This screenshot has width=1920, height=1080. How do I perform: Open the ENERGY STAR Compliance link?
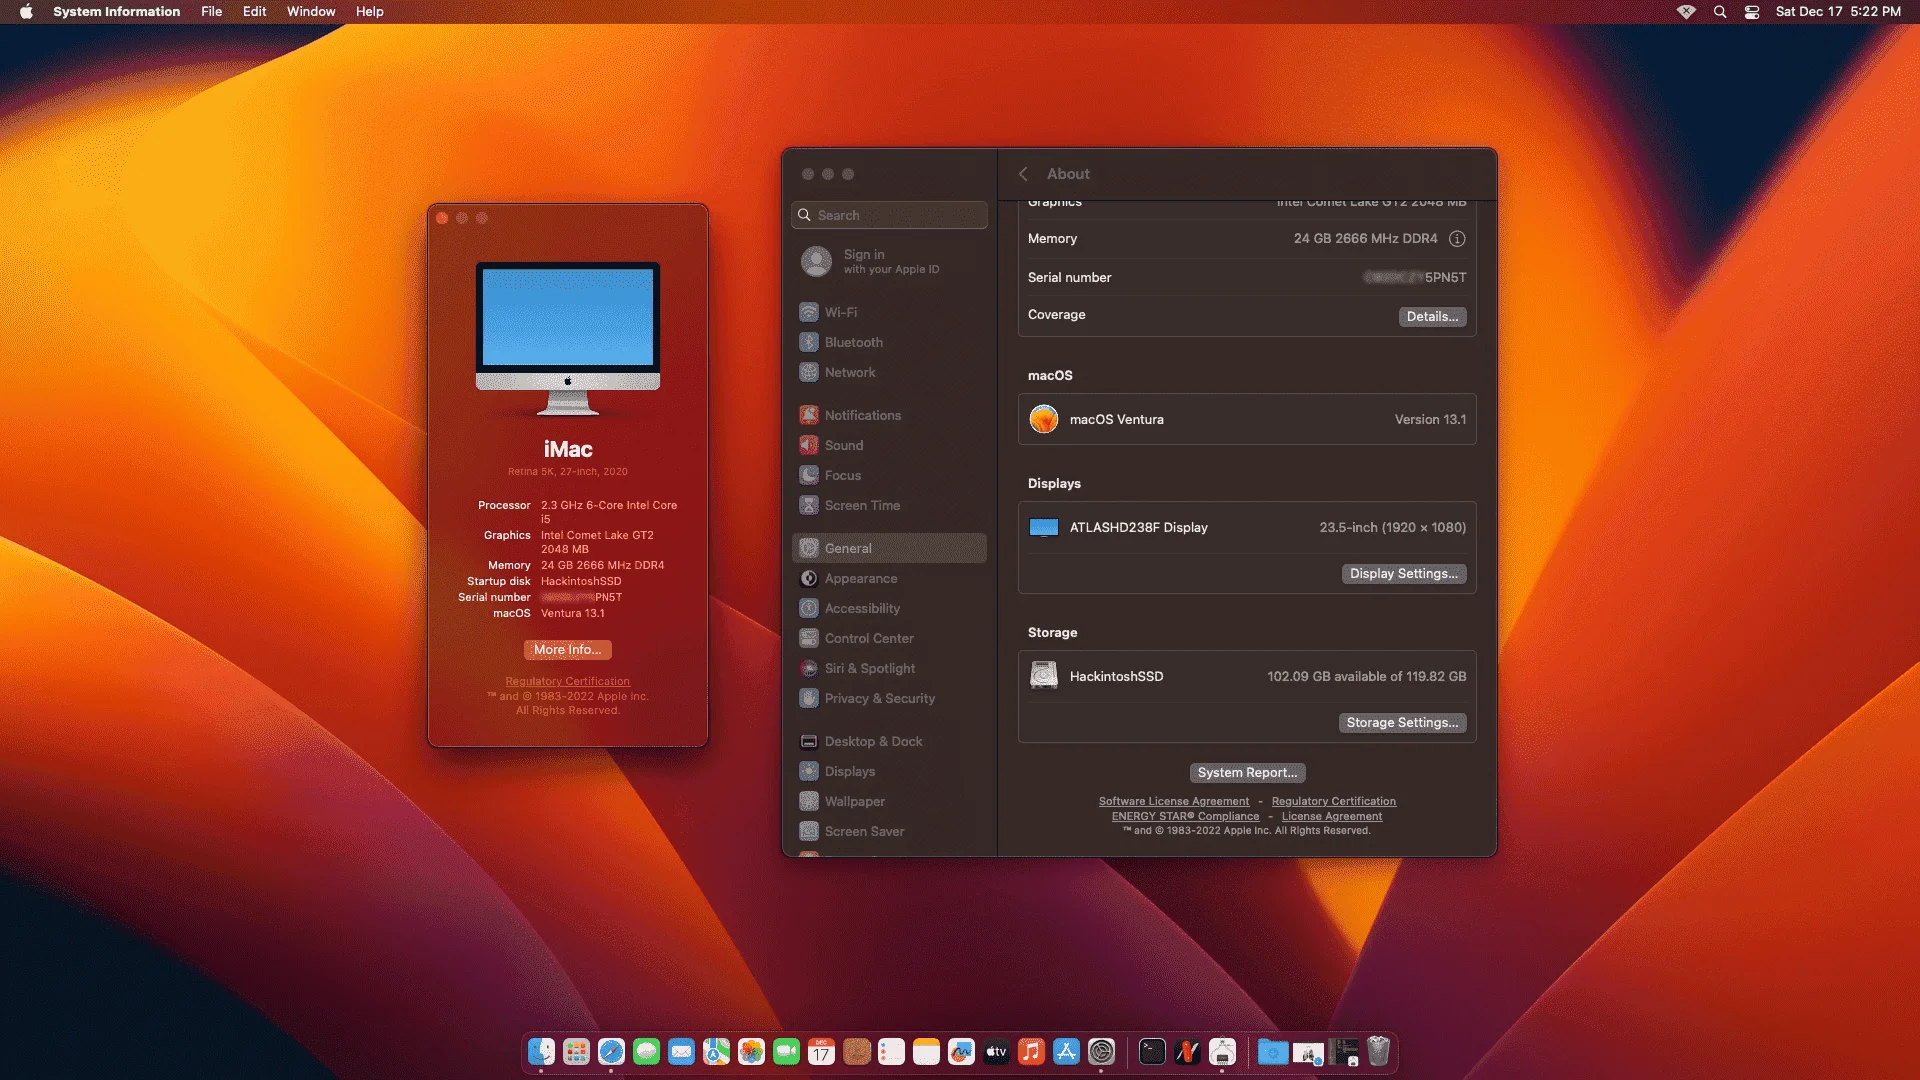coord(1186,817)
